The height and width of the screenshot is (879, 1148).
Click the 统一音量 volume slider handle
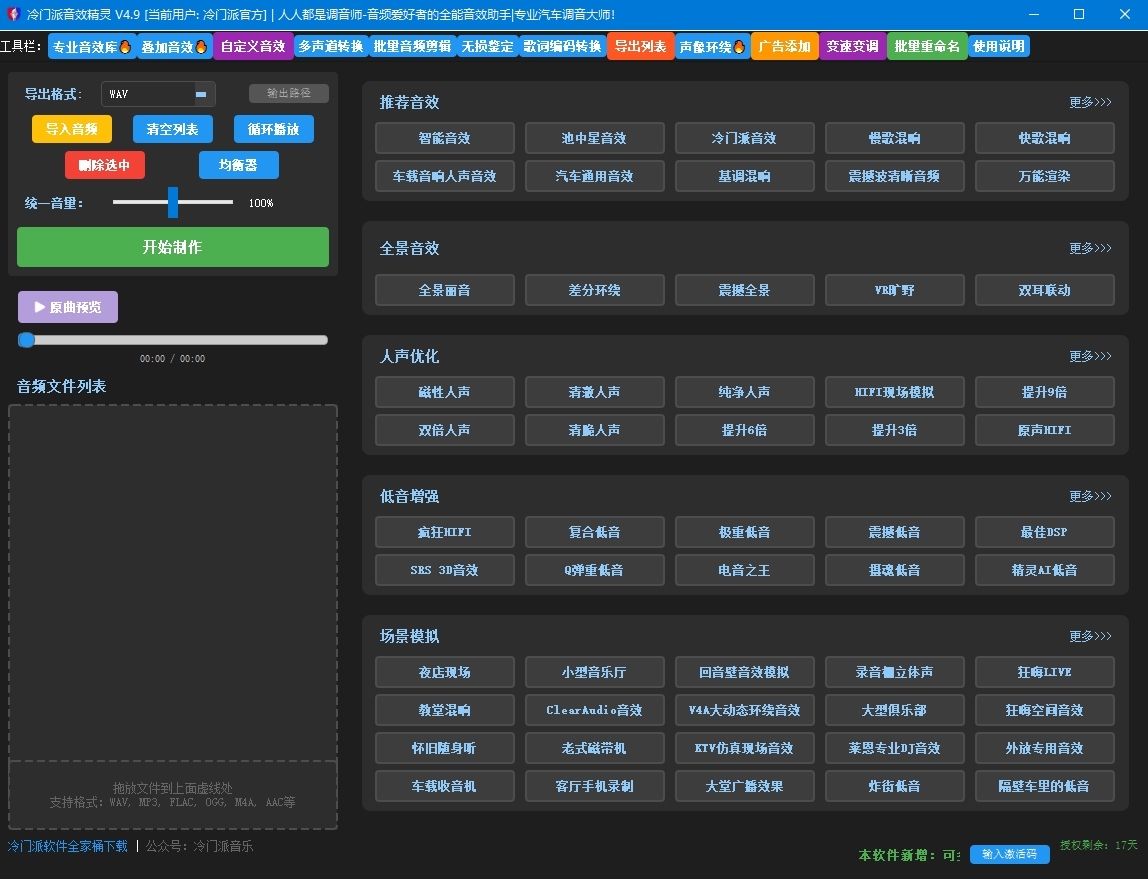[x=173, y=202]
